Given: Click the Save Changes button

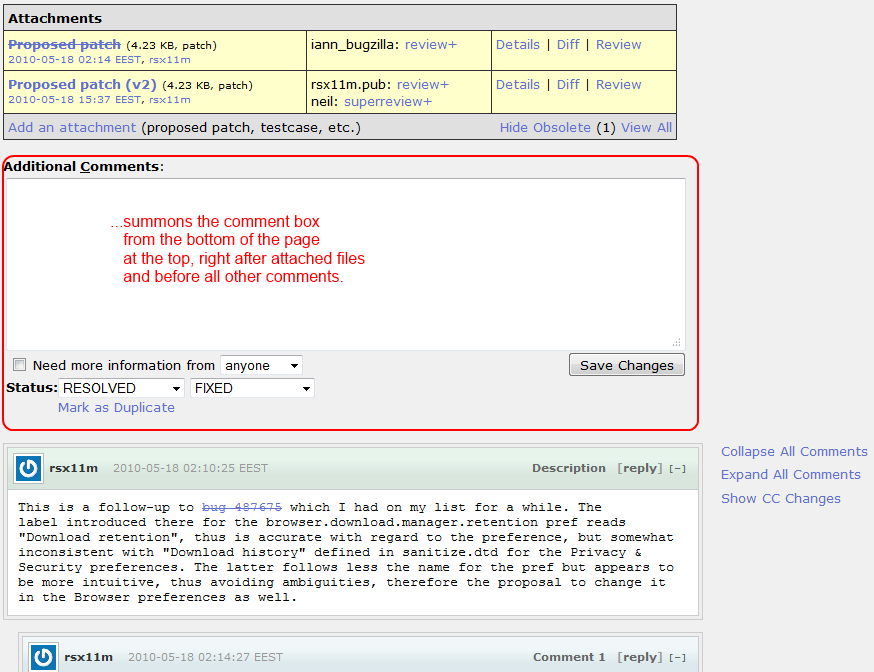Looking at the screenshot, I should point(627,365).
